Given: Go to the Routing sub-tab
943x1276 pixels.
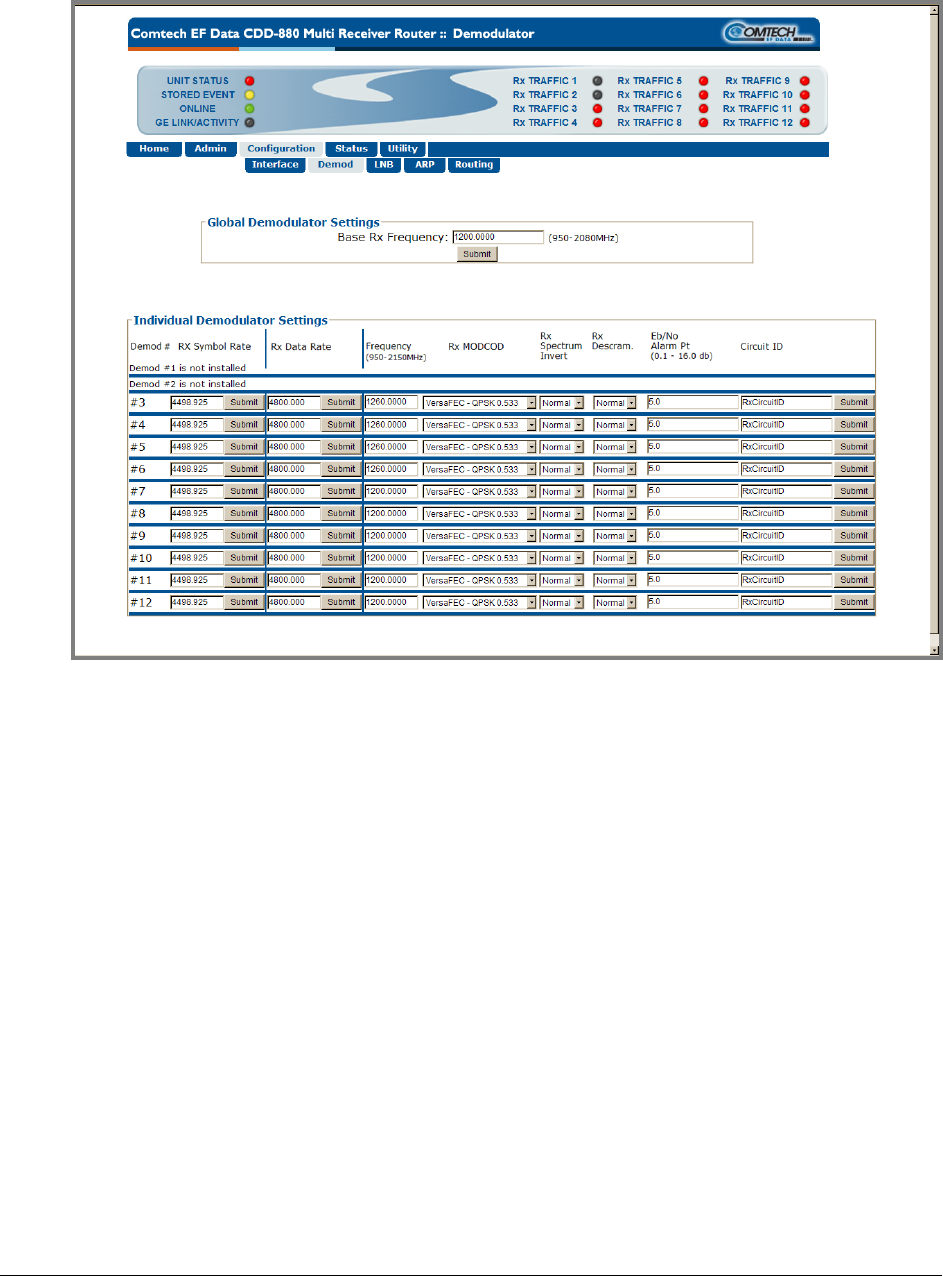Looking at the screenshot, I should point(473,165).
